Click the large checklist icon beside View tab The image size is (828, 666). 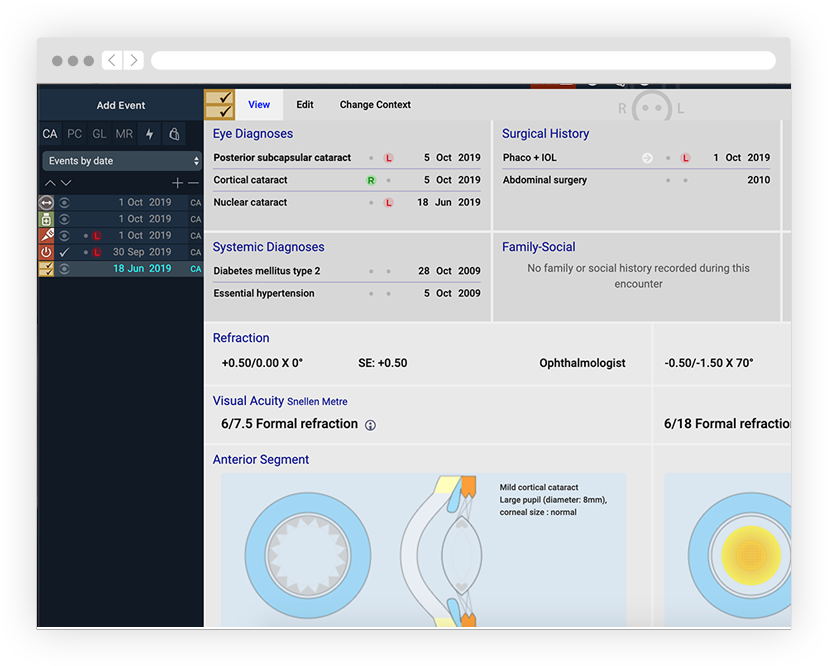[220, 105]
